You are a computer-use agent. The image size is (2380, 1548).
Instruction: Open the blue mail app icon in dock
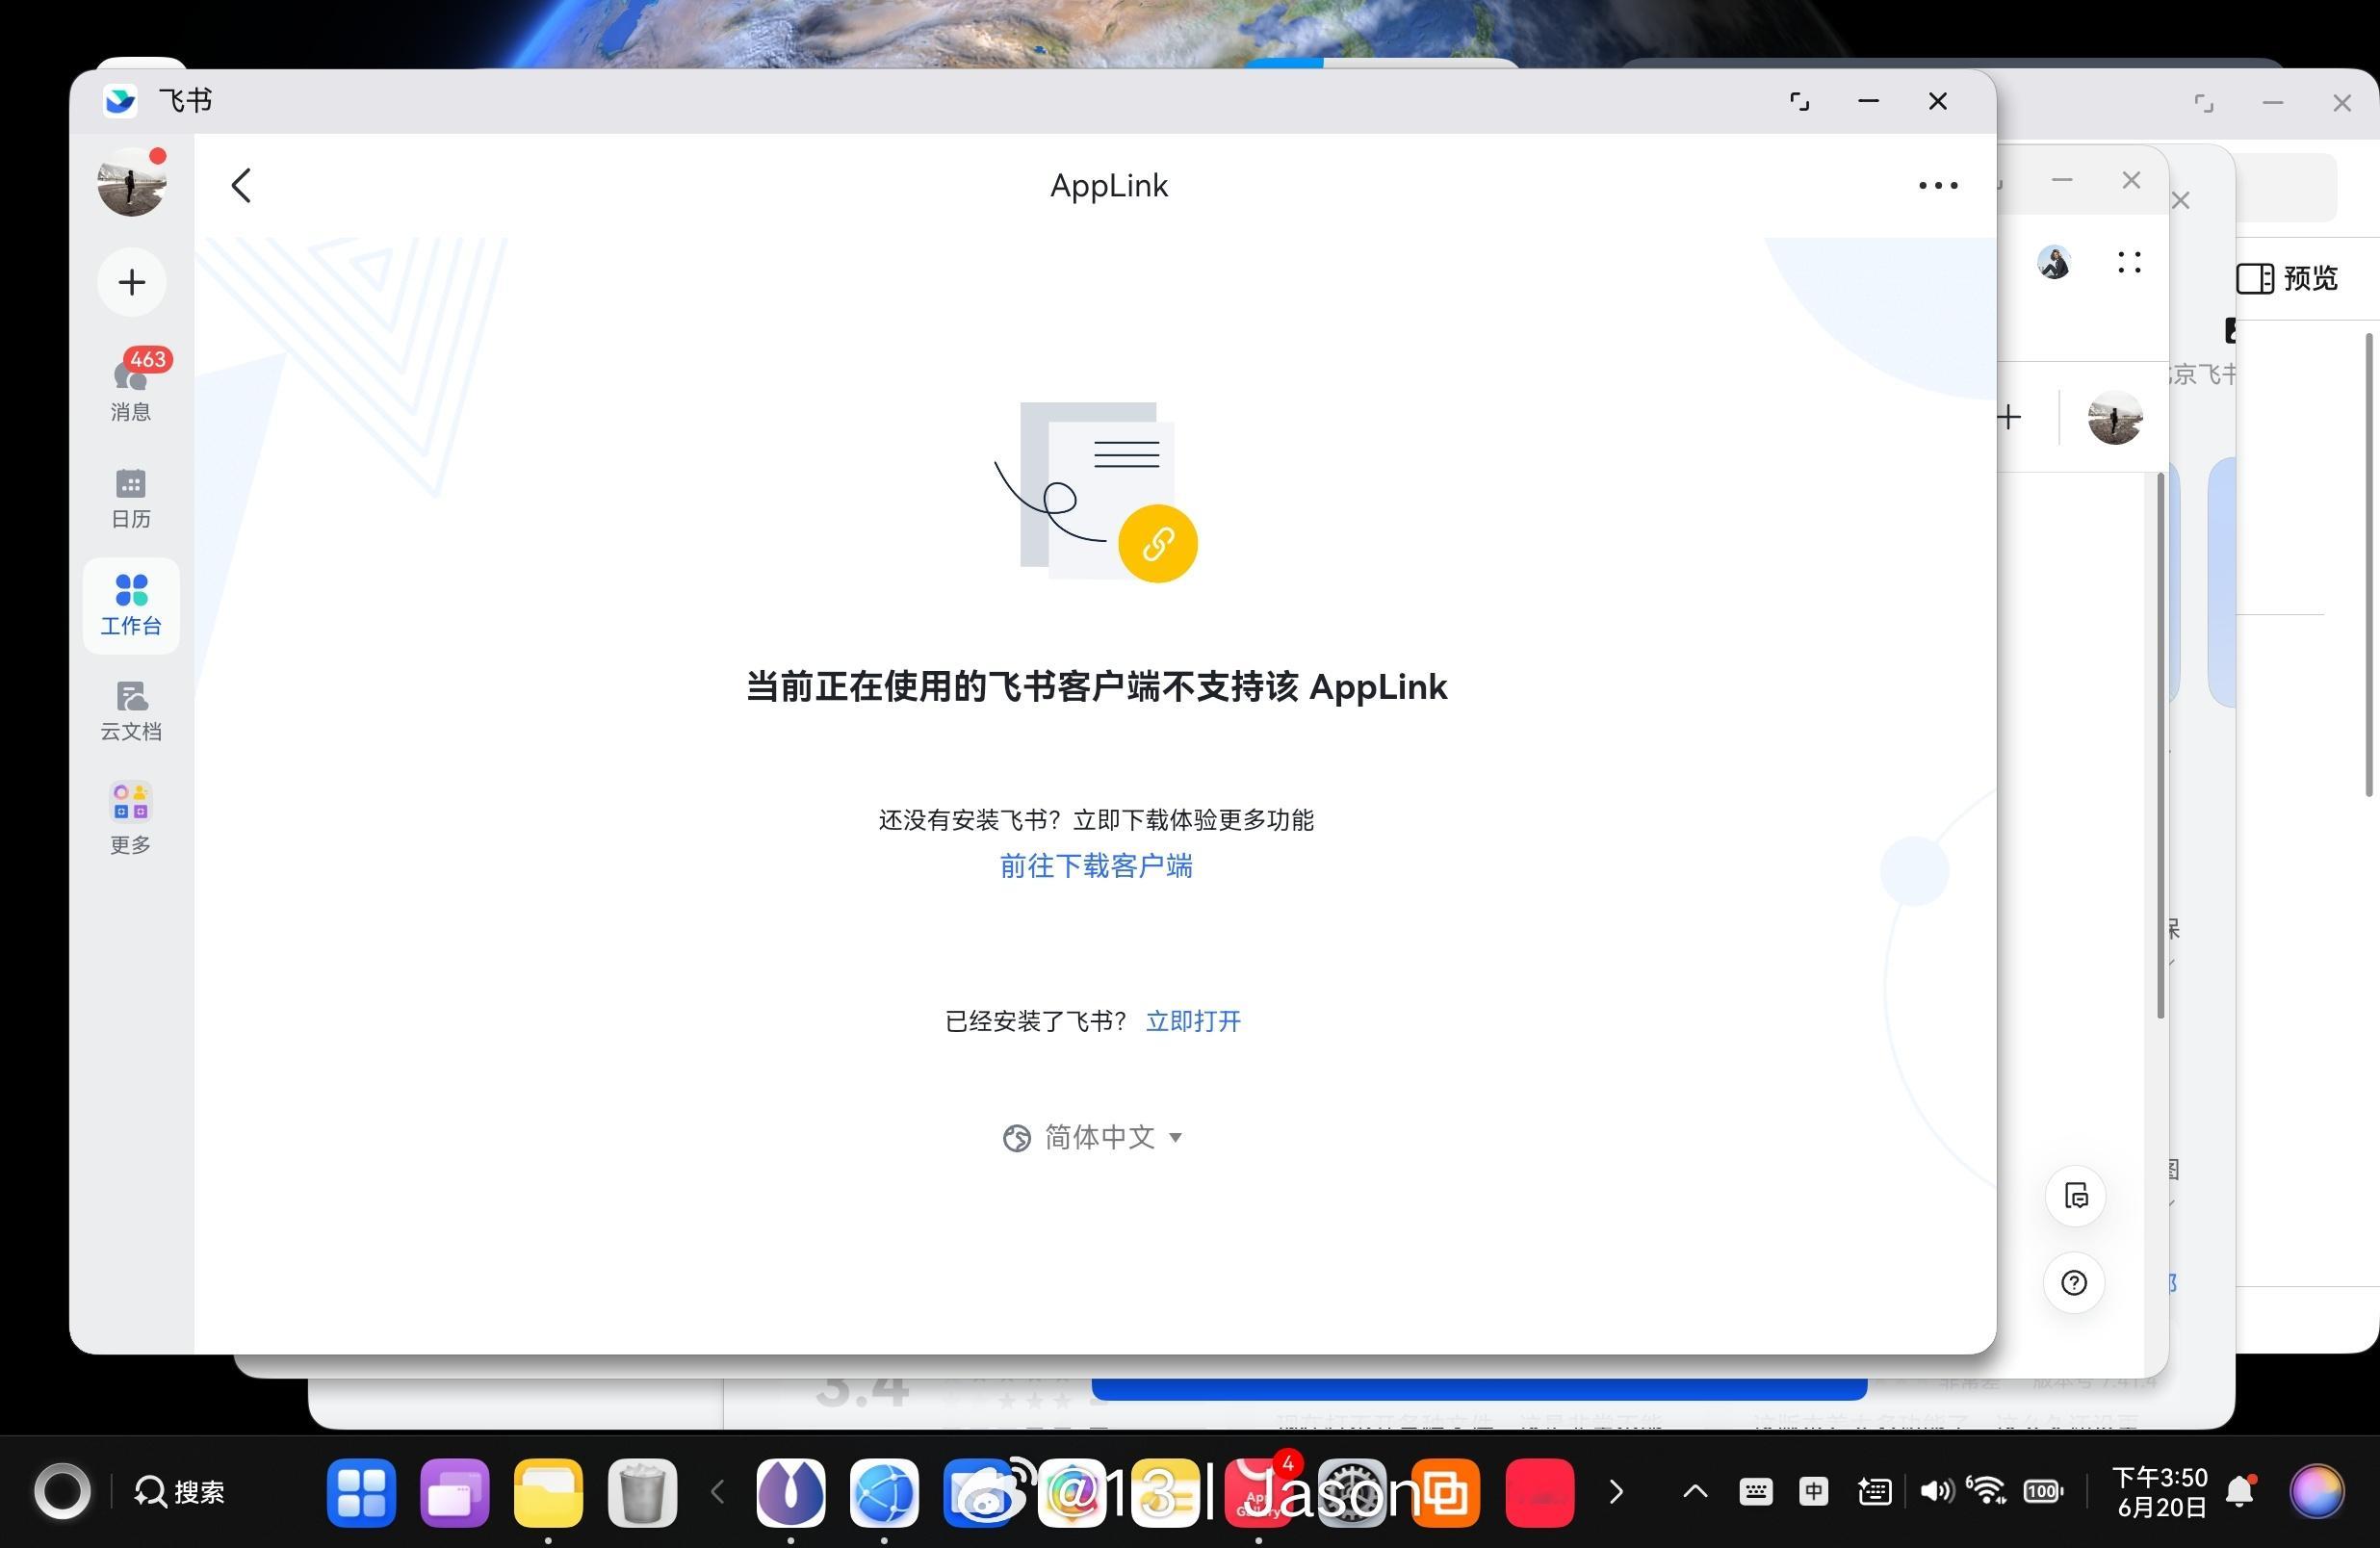[x=978, y=1492]
